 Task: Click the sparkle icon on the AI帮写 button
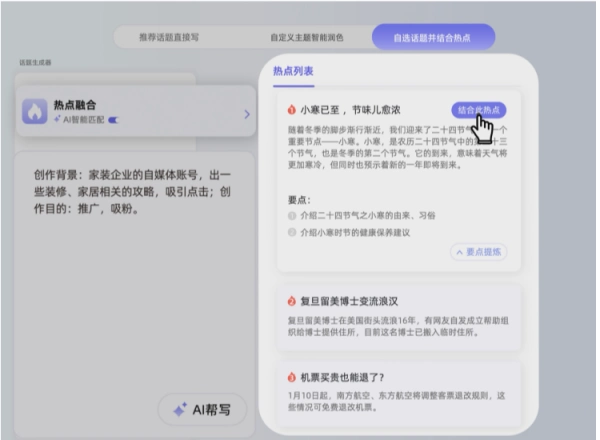tap(180, 410)
